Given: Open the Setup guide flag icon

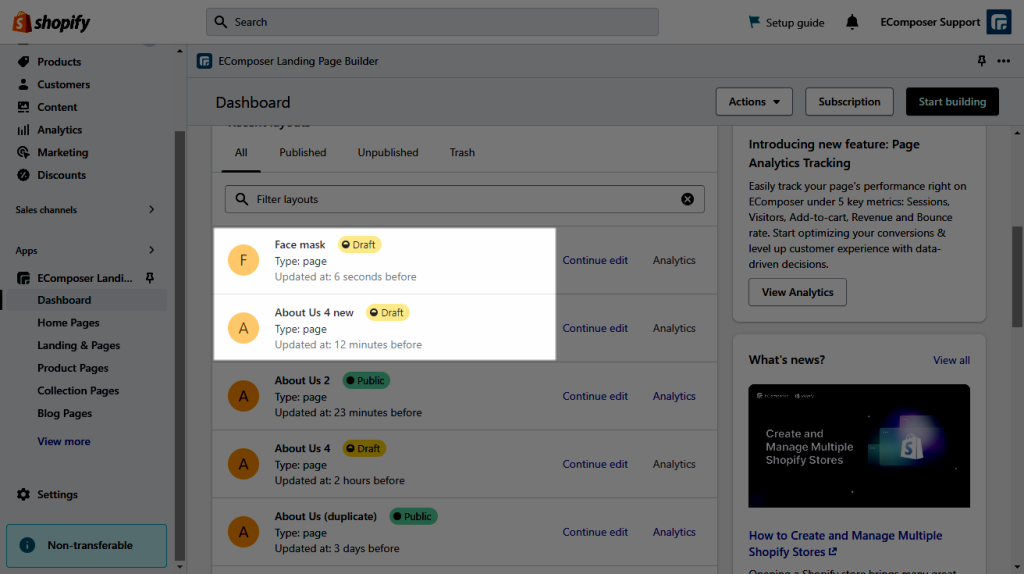Looking at the screenshot, I should (x=754, y=22).
